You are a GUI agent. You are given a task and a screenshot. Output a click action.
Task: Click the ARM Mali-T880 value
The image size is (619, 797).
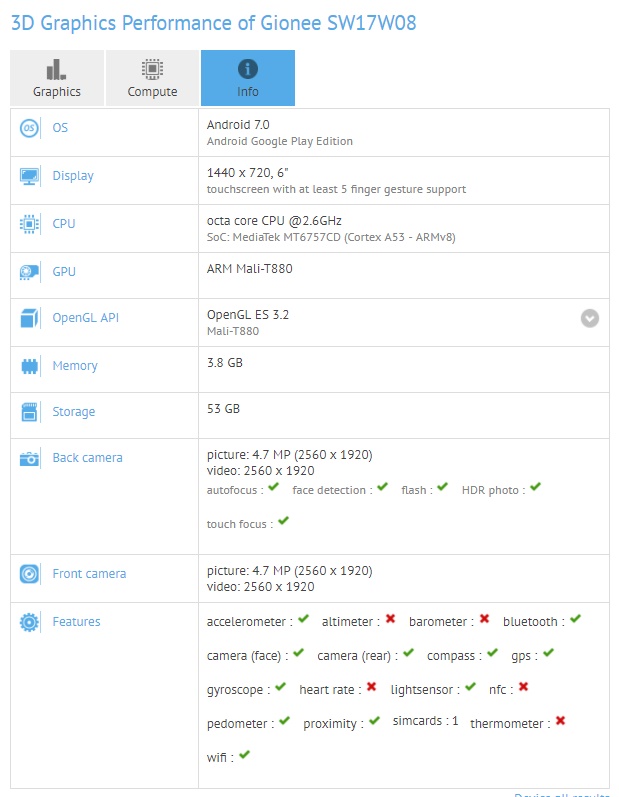click(250, 268)
